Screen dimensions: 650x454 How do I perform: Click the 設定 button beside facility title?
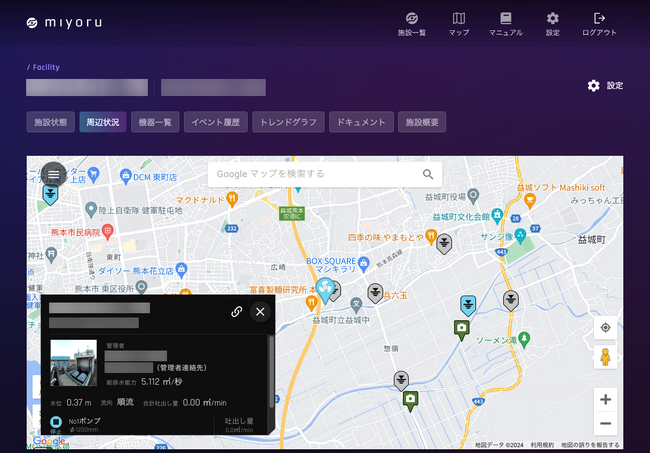pos(605,86)
